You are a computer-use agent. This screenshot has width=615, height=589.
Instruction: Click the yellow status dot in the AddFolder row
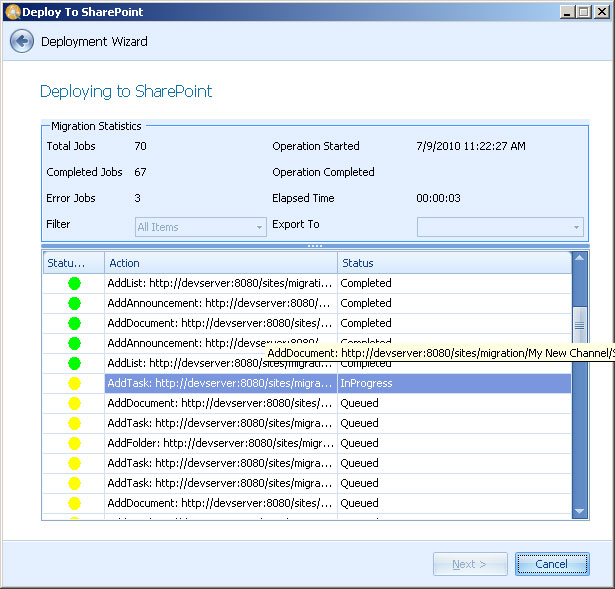[x=74, y=443]
